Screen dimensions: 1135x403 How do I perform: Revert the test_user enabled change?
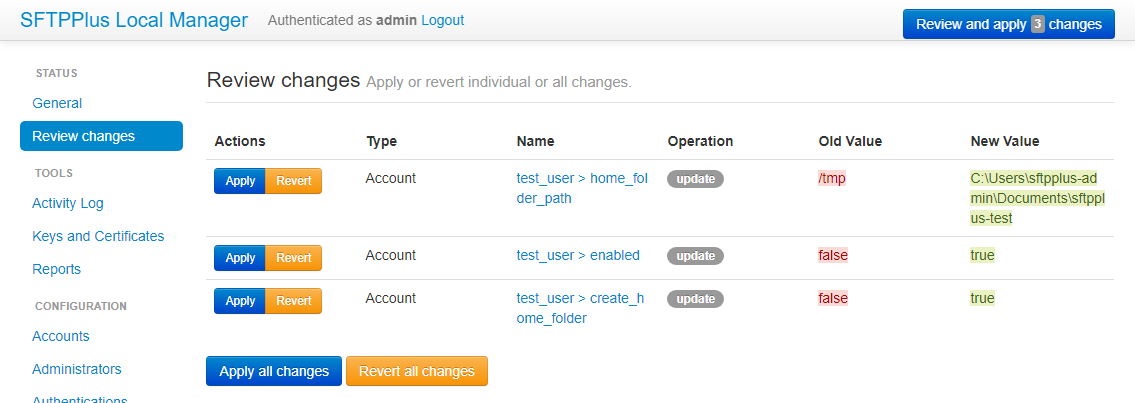[x=293, y=258]
